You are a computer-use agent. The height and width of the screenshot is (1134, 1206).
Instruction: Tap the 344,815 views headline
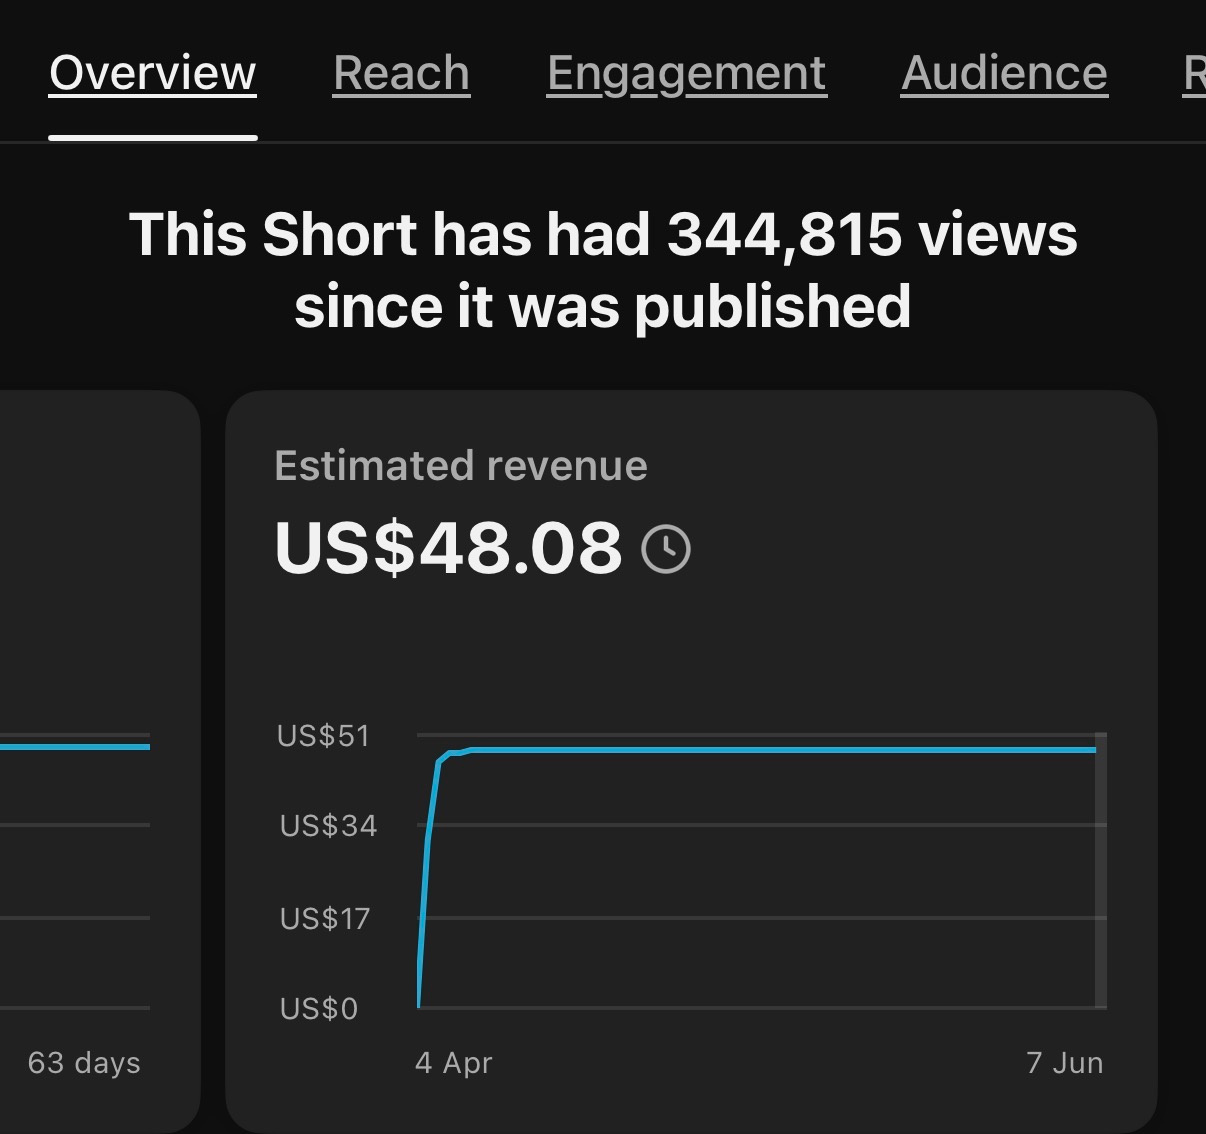(x=603, y=270)
